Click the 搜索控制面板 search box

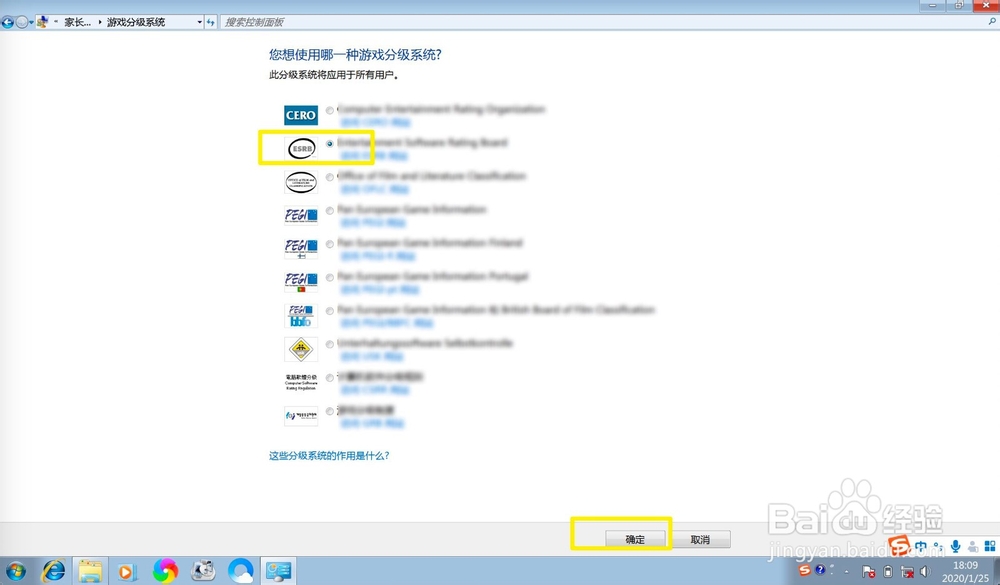tap(603, 22)
